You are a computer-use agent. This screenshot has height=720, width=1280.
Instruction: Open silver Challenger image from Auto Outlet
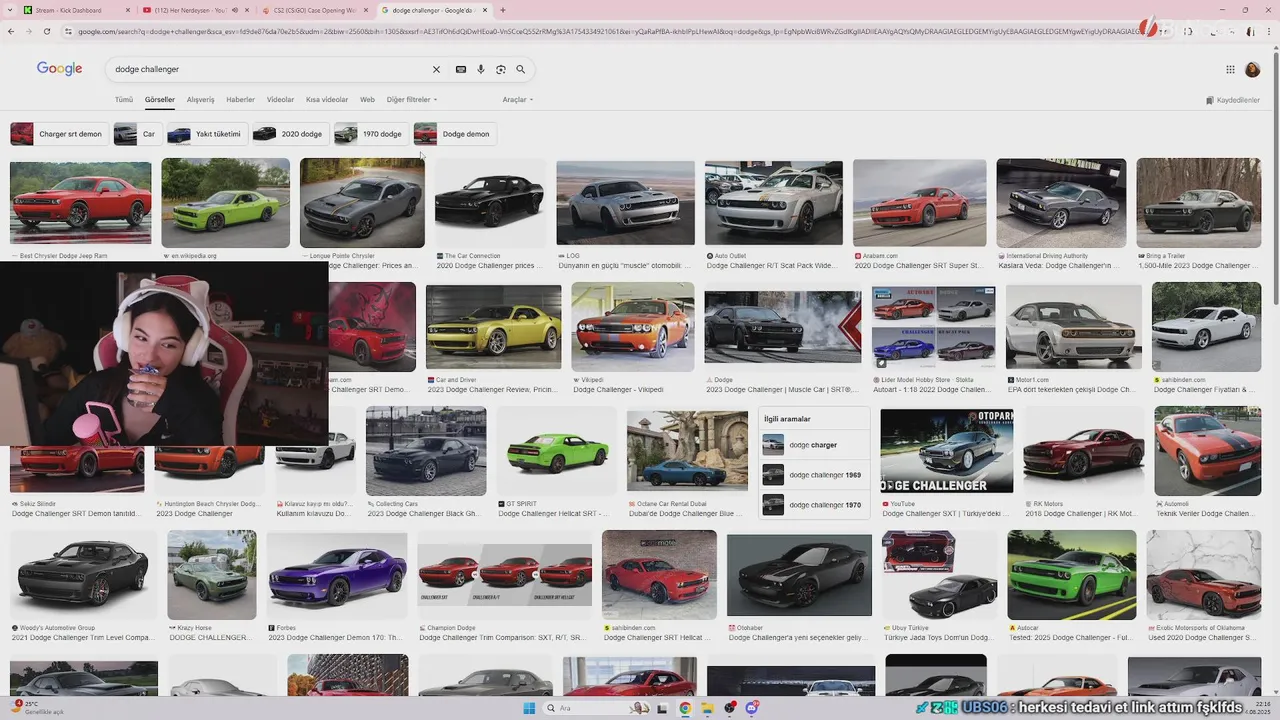point(774,202)
